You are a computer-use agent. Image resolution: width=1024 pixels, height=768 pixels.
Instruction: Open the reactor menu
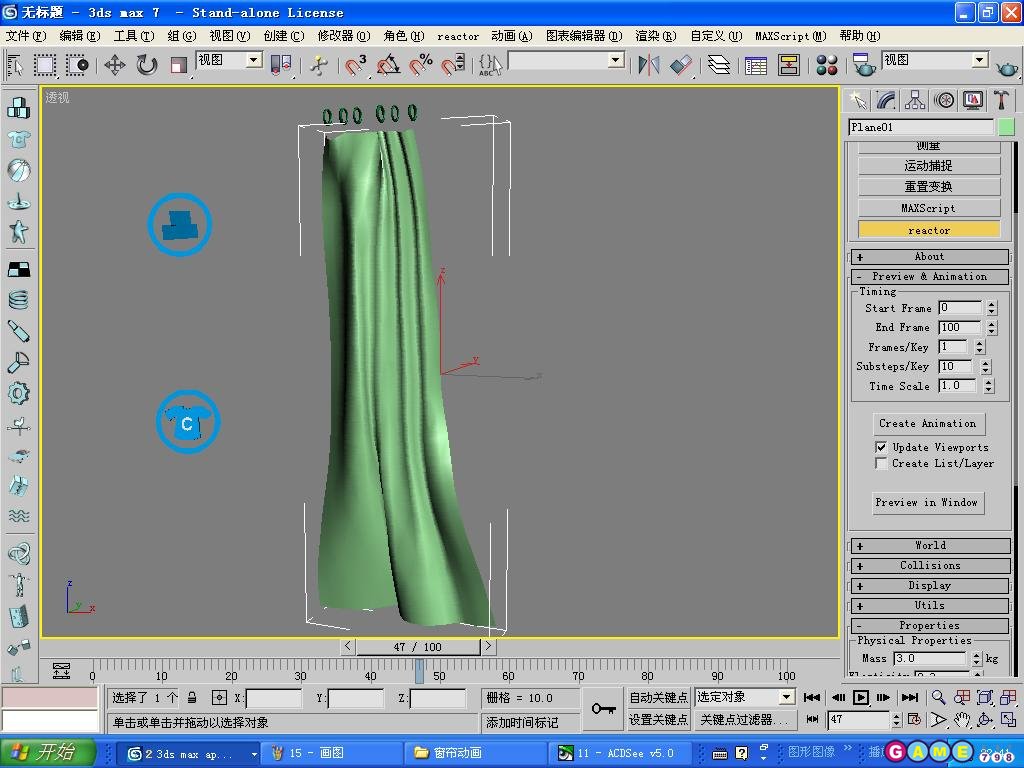(x=458, y=36)
